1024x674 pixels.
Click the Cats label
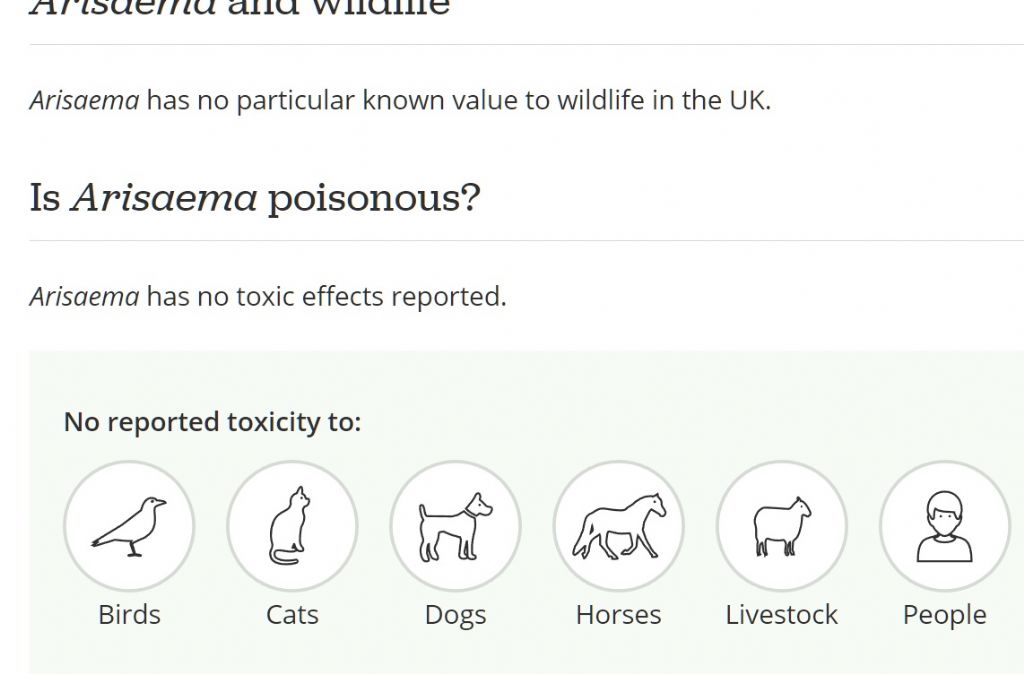(293, 615)
